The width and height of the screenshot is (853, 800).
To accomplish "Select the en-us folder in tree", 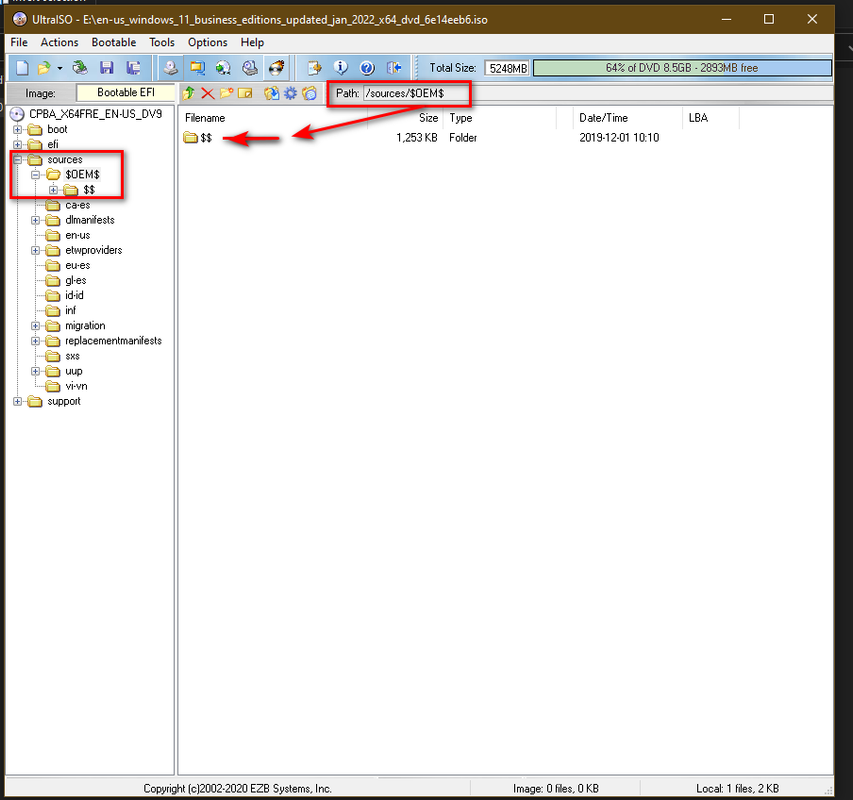I will pos(77,235).
